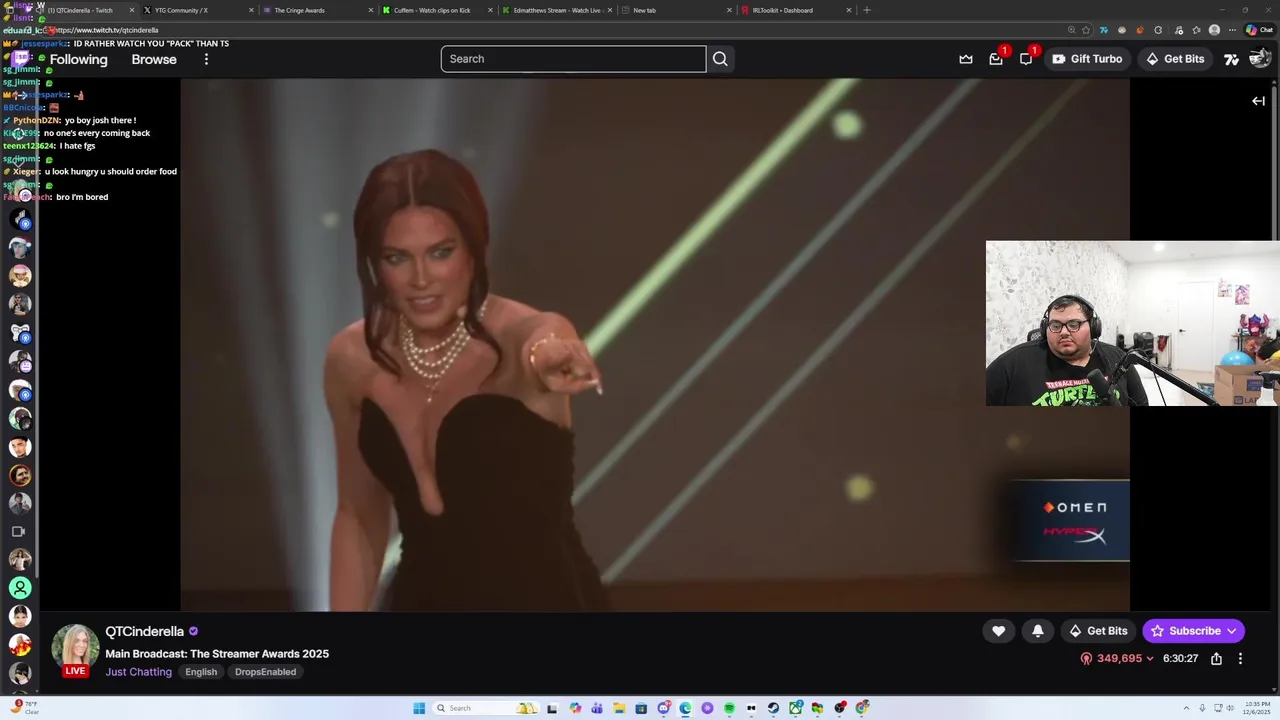Open the Following tab
The image size is (1280, 720).
click(78, 59)
